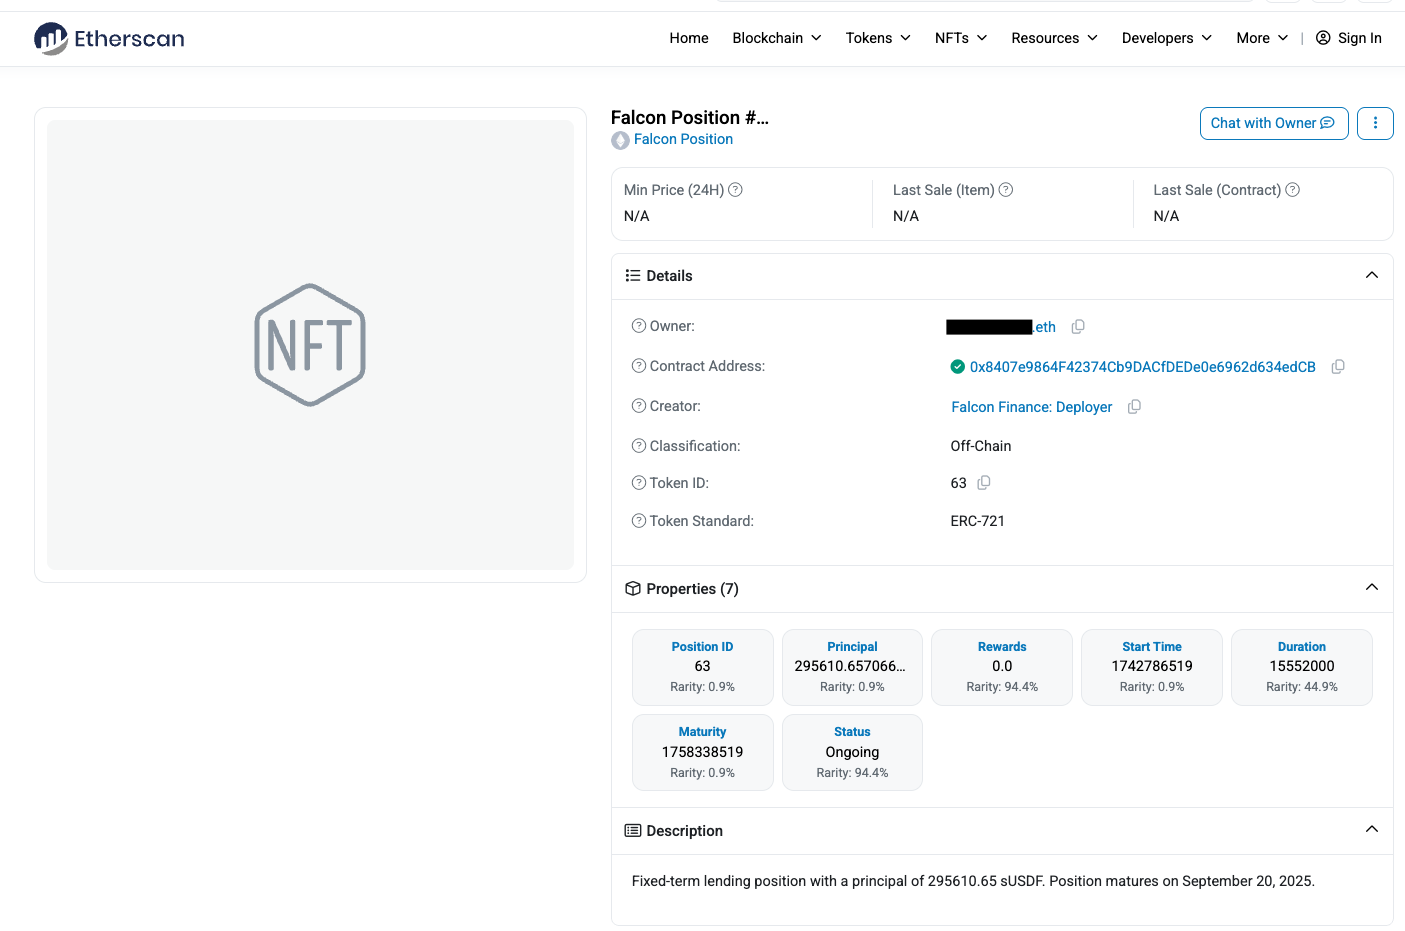This screenshot has width=1405, height=931.
Task: Click the Falcon Position collection icon
Action: pos(620,140)
